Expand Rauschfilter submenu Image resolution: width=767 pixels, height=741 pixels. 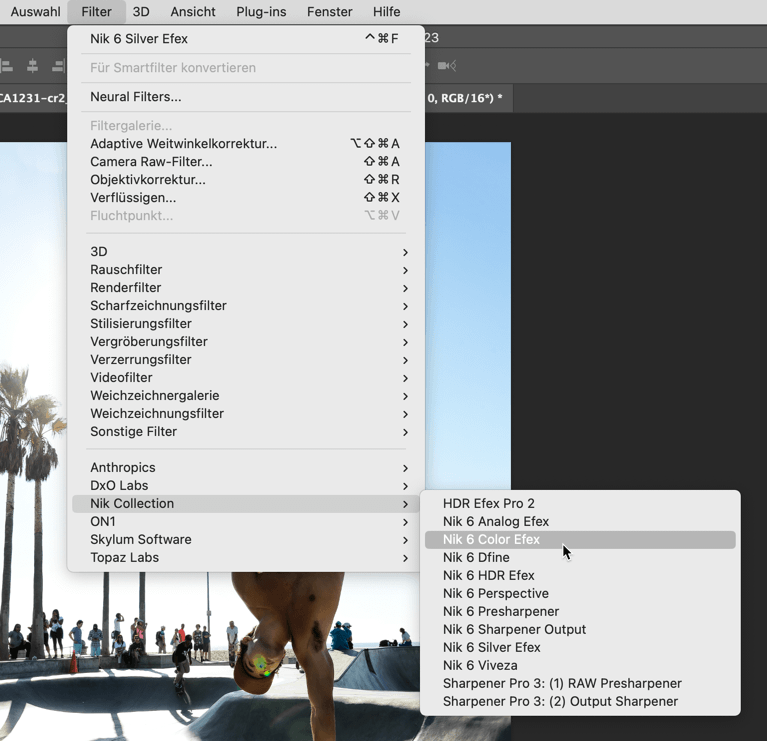(246, 270)
